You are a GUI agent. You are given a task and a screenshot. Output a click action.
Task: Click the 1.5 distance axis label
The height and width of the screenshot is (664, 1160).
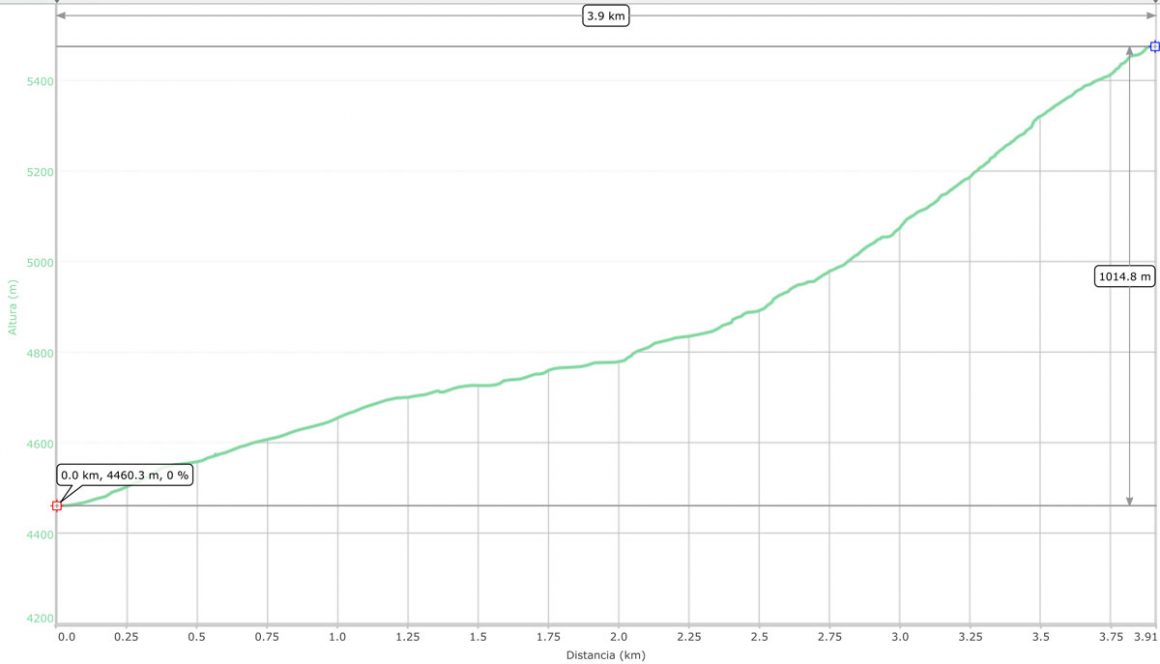[x=478, y=637]
